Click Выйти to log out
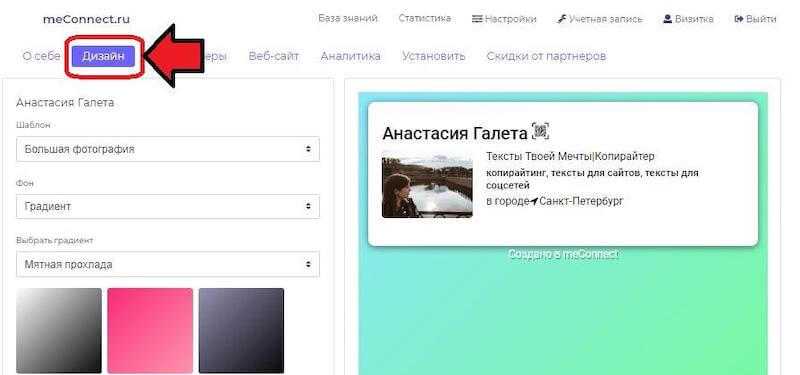 pyautogui.click(x=755, y=19)
